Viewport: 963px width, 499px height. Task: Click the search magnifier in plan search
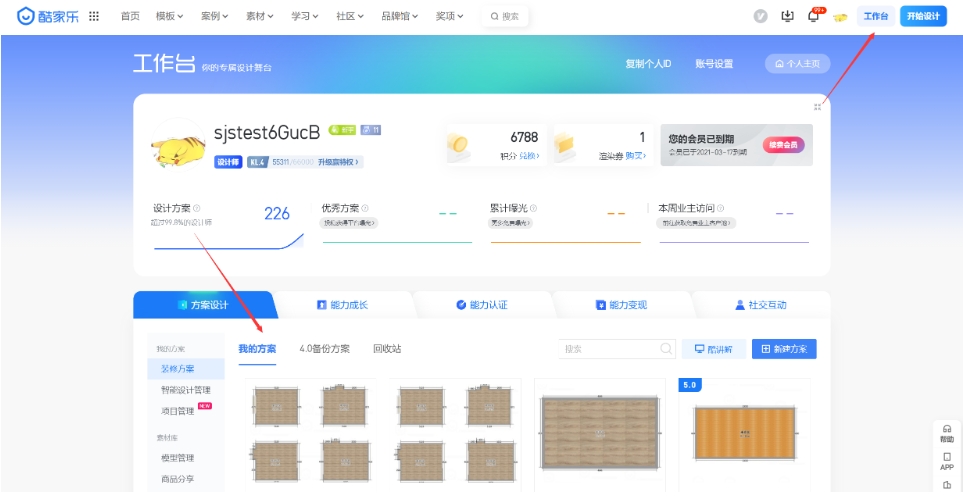coord(666,349)
